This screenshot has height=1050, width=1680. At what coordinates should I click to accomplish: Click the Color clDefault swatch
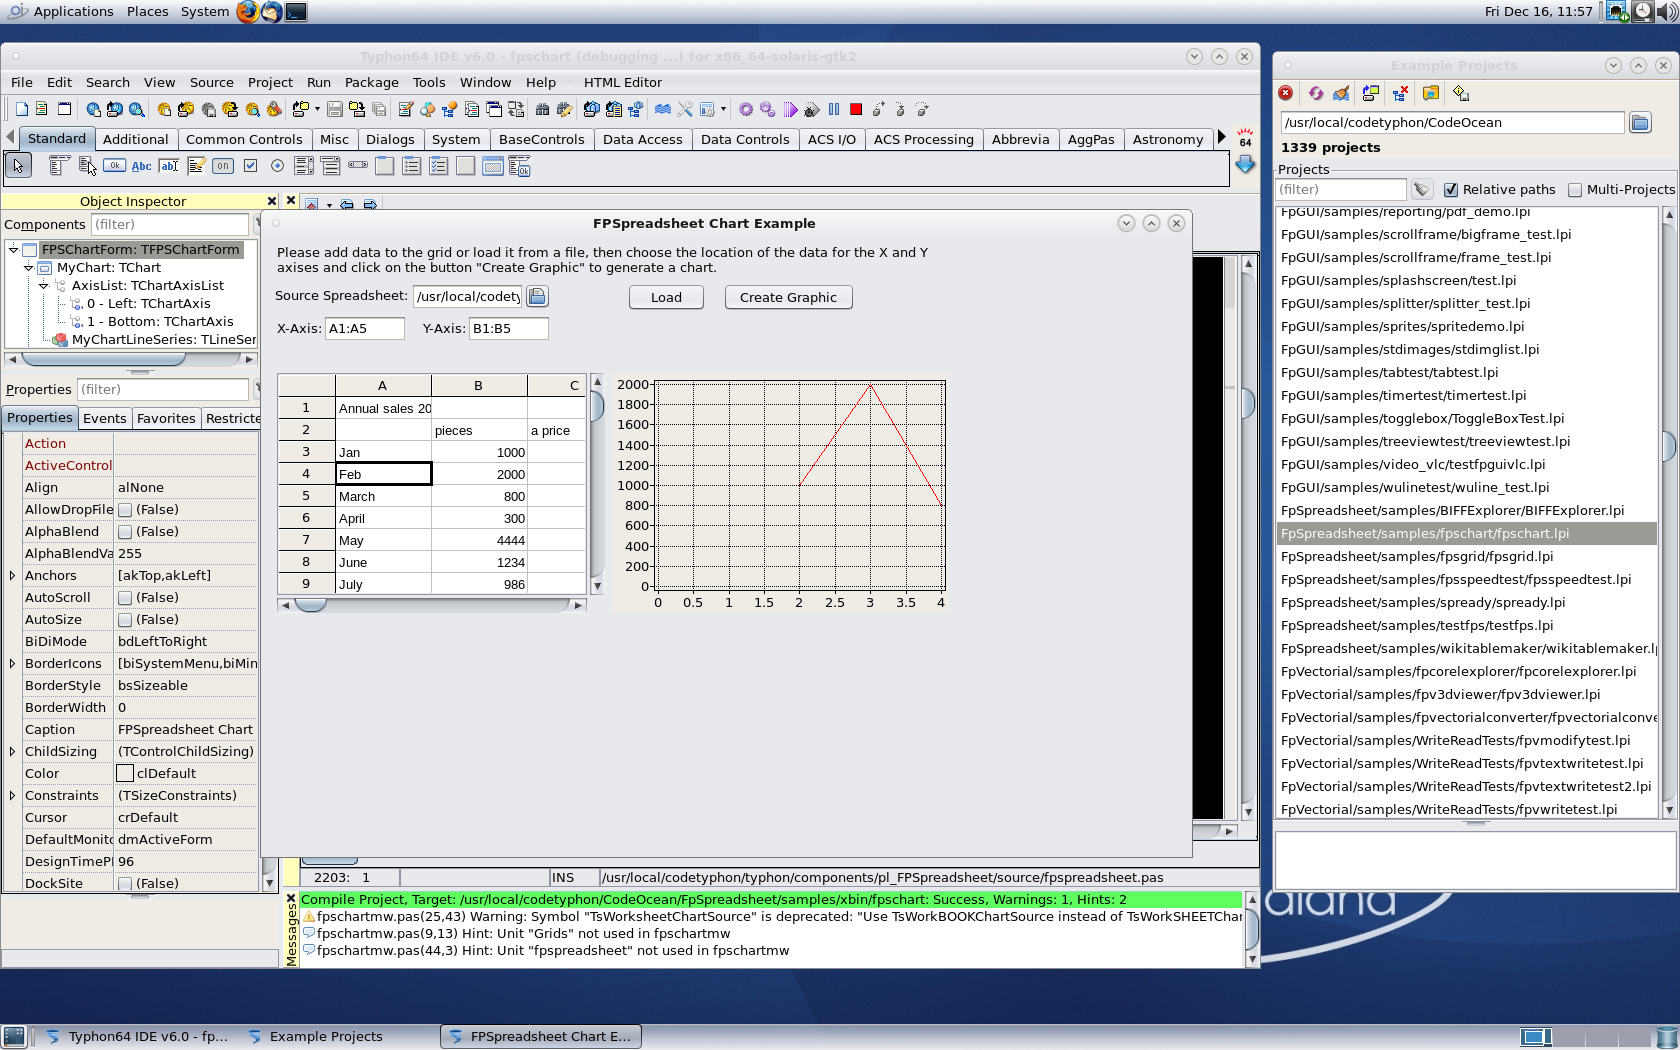125,774
